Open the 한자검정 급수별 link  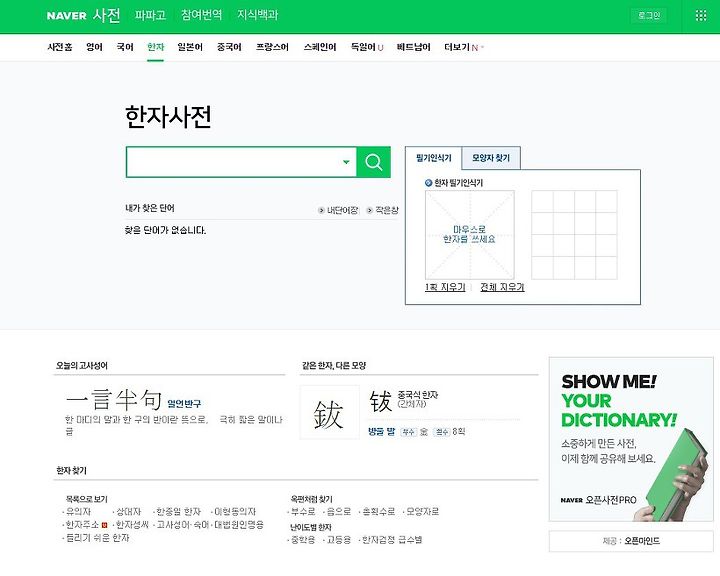pos(392,540)
